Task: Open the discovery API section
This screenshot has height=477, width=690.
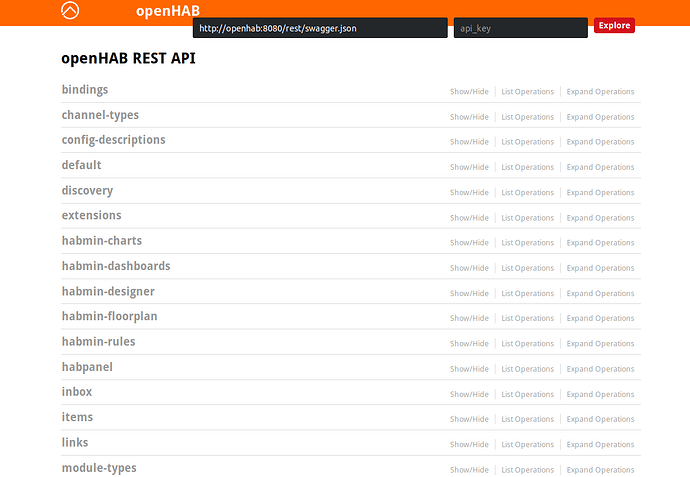Action: tap(88, 191)
